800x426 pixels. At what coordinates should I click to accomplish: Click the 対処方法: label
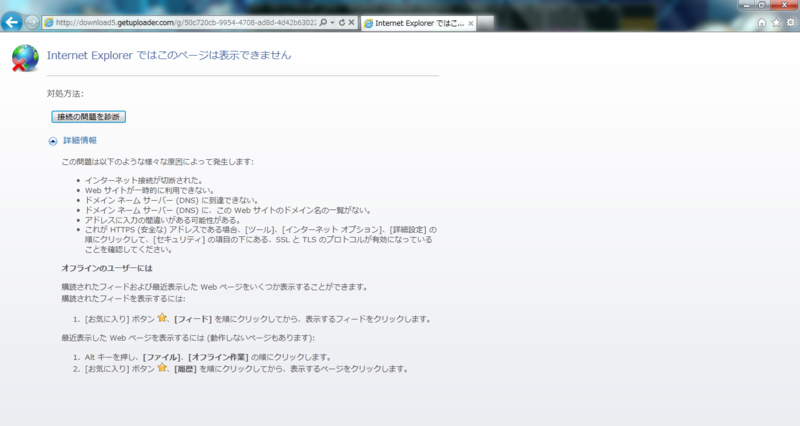click(x=65, y=94)
